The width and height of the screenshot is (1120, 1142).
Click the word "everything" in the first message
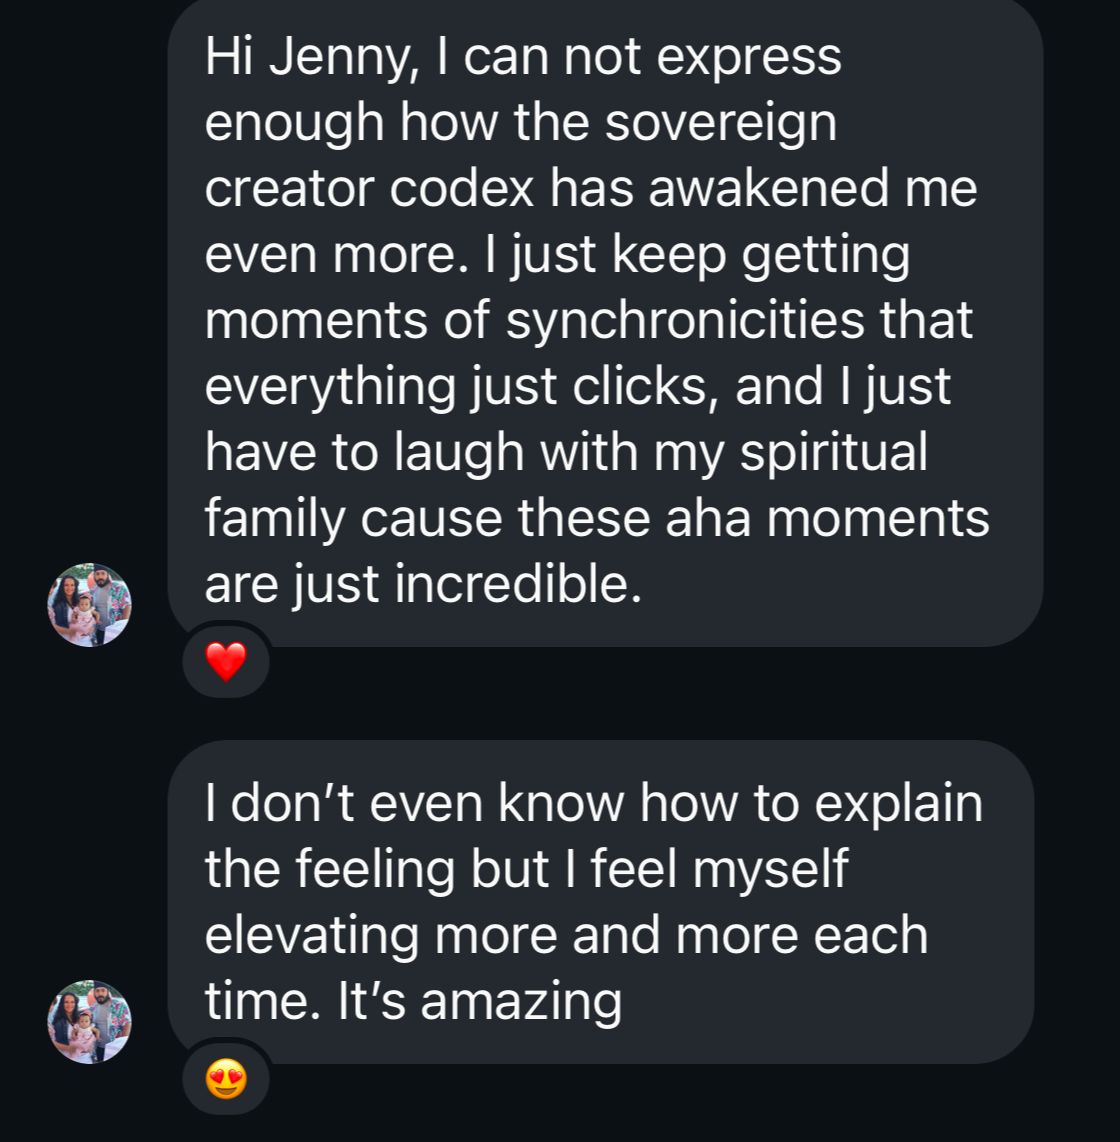(x=330, y=387)
